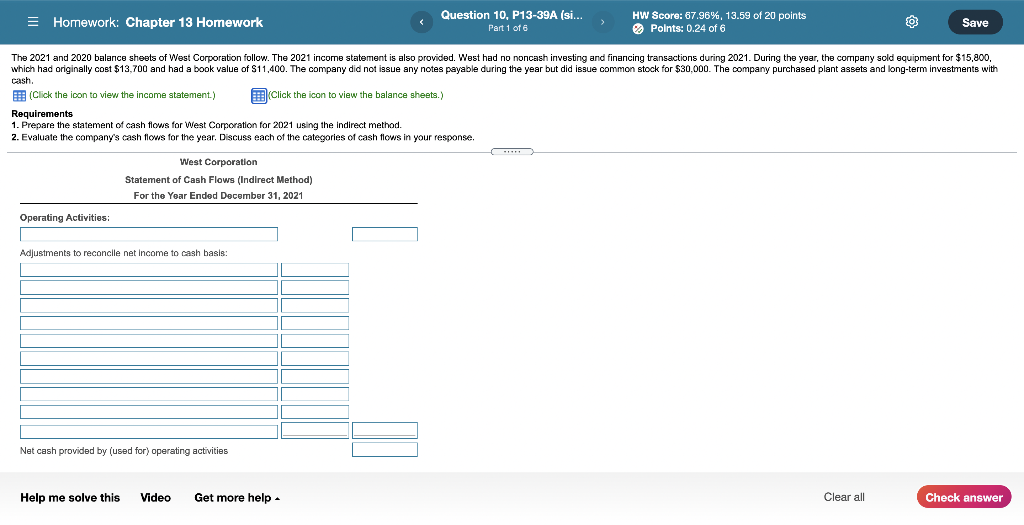Open the view balance sheets link
1024x525 pixels.
coord(355,95)
